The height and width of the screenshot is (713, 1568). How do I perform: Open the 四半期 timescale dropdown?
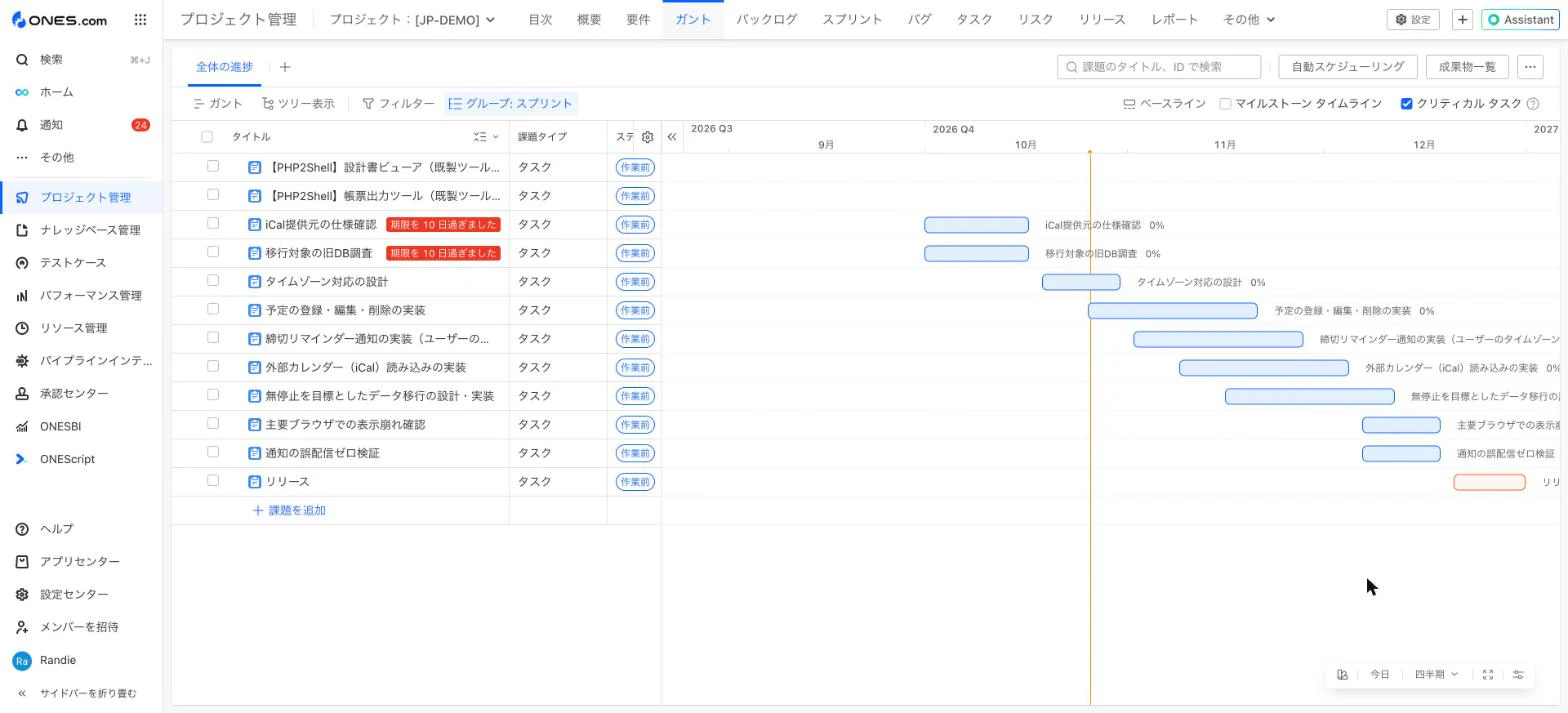coord(1436,675)
